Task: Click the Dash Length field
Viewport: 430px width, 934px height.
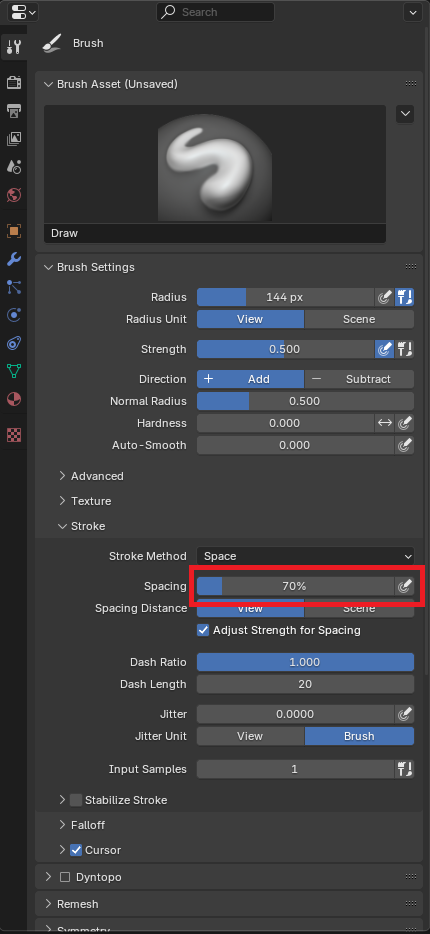Action: click(305, 684)
